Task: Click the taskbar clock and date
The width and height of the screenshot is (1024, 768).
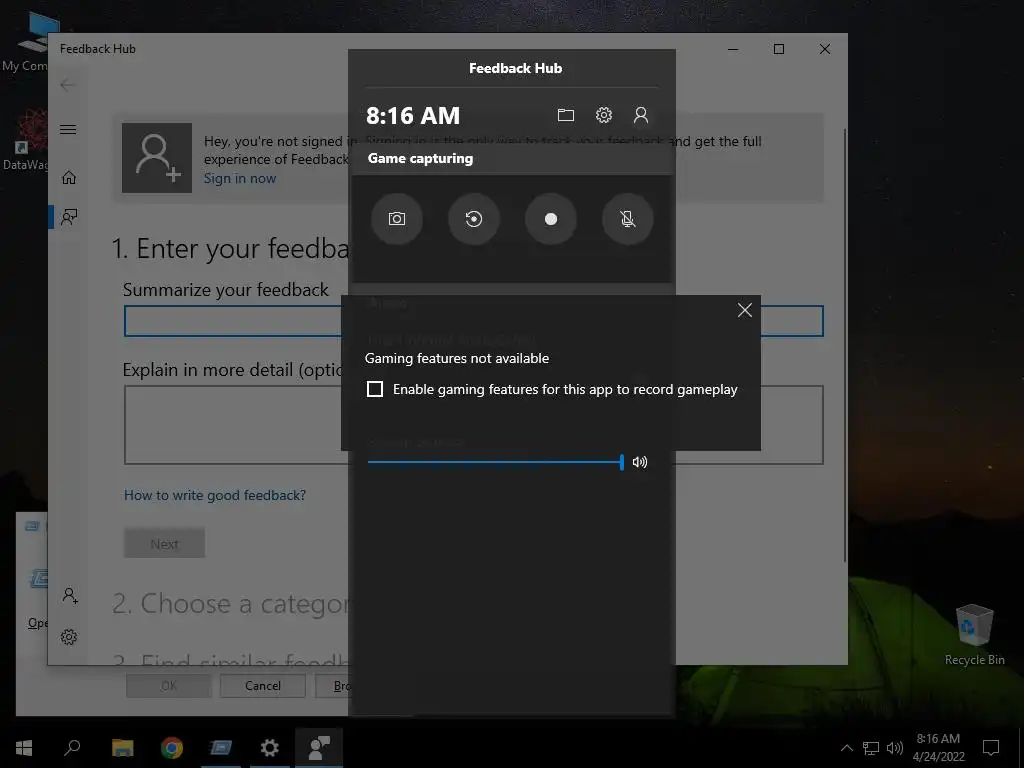Action: pyautogui.click(x=938, y=748)
